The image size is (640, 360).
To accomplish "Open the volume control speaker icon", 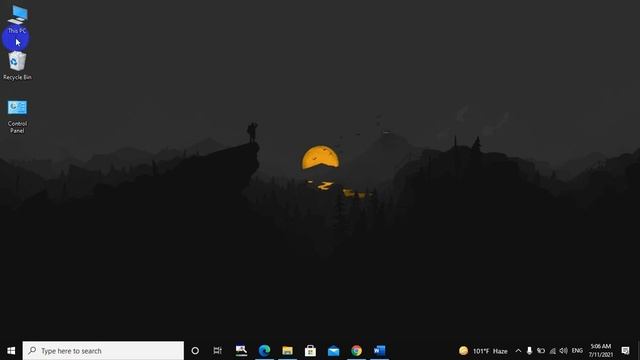I will pos(564,351).
